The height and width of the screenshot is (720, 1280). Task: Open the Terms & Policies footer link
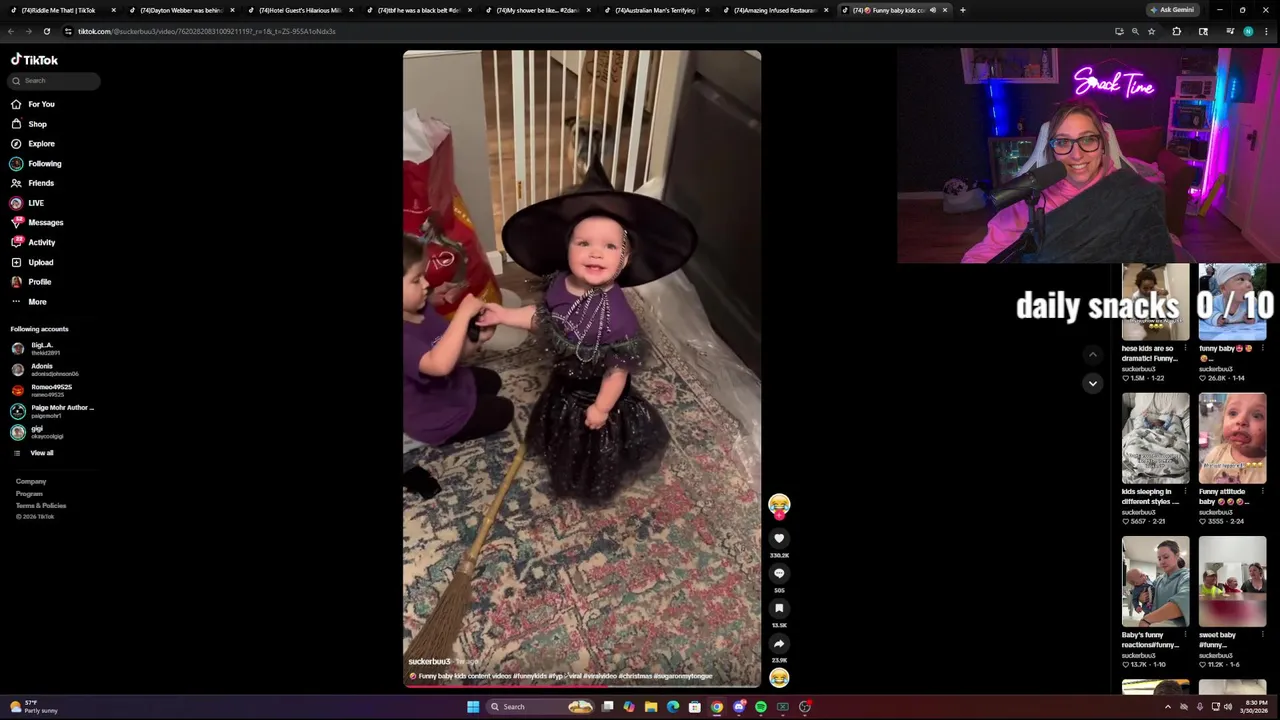pyautogui.click(x=41, y=505)
